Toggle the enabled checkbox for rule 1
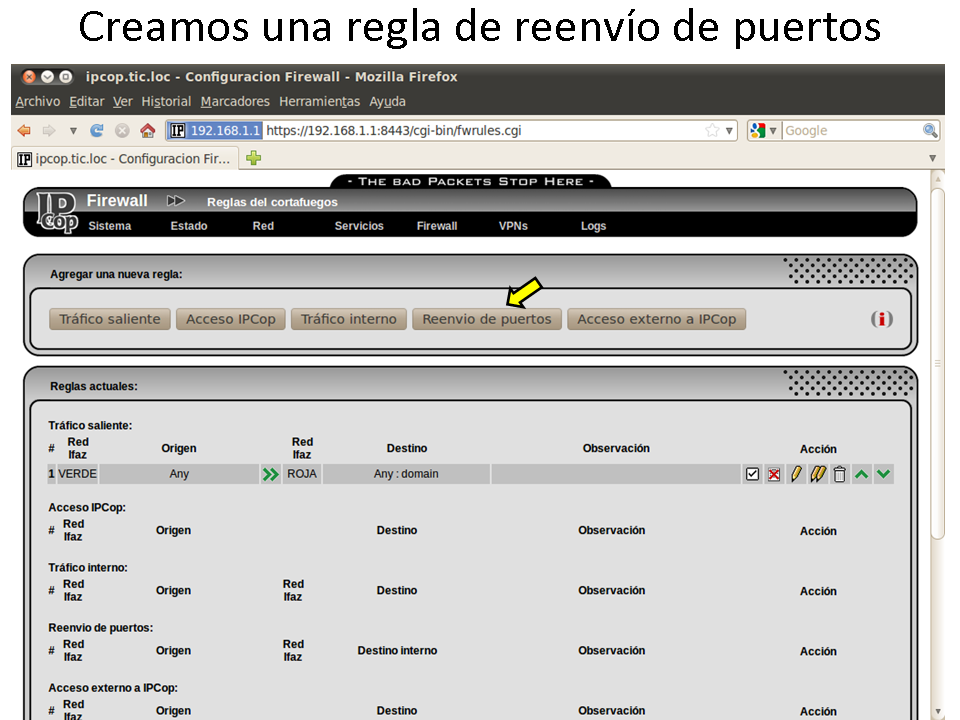This screenshot has width=960, height=720. click(x=752, y=474)
